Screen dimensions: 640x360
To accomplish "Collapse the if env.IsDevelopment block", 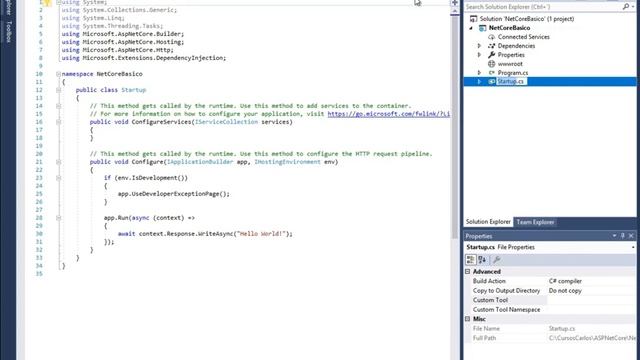I will (58, 178).
